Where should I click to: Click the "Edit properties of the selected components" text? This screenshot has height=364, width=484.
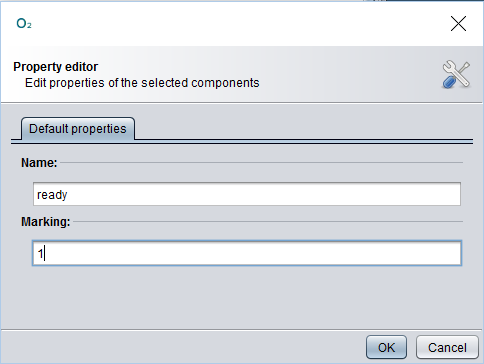(142, 83)
